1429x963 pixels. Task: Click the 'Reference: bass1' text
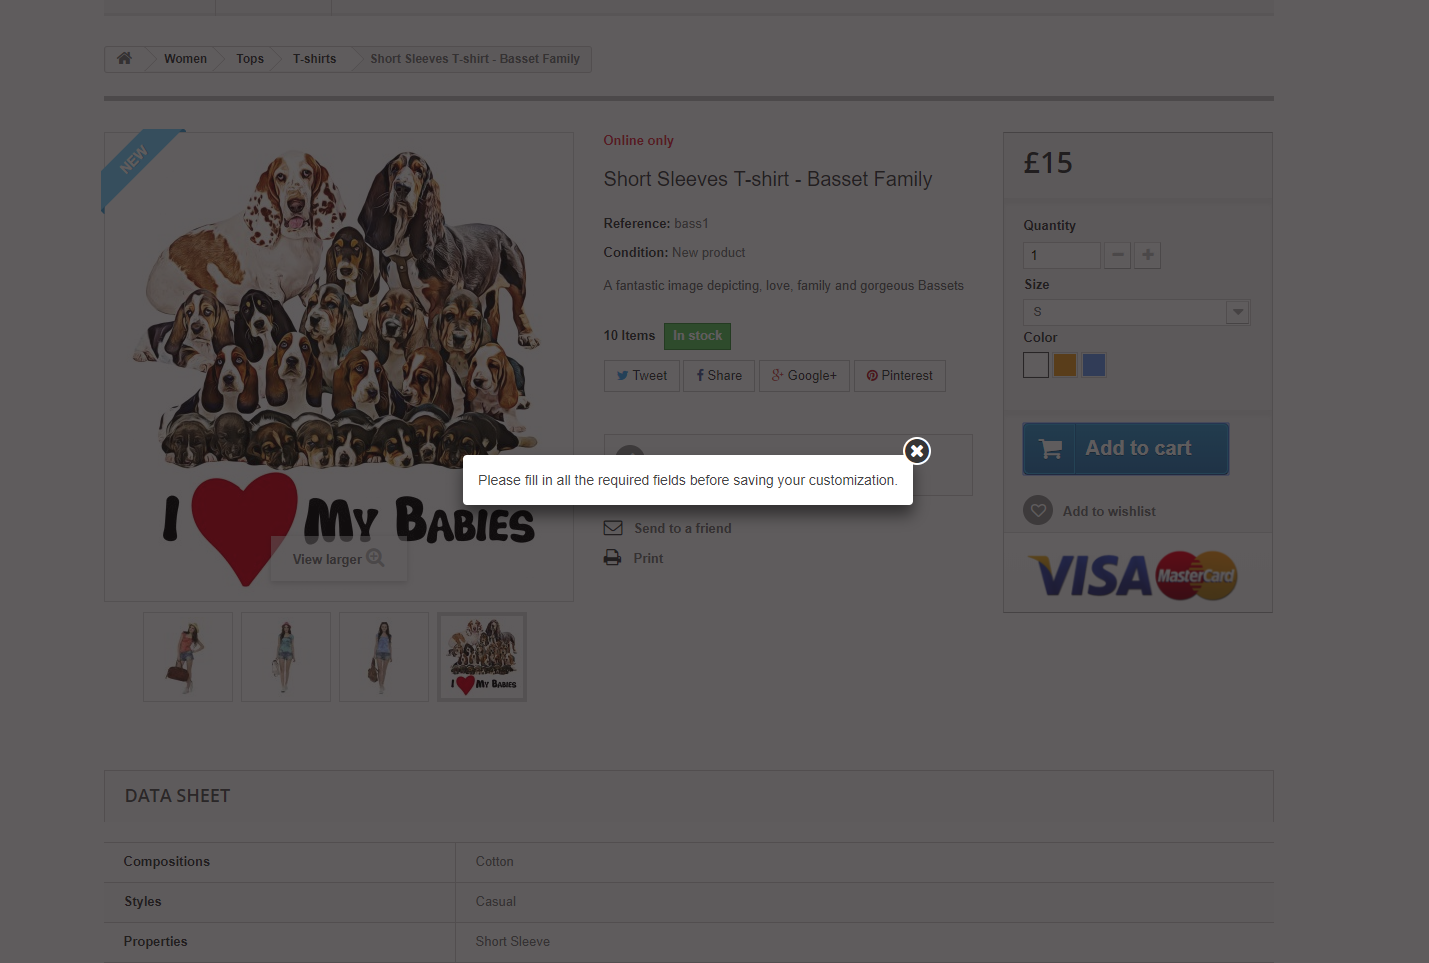click(656, 224)
